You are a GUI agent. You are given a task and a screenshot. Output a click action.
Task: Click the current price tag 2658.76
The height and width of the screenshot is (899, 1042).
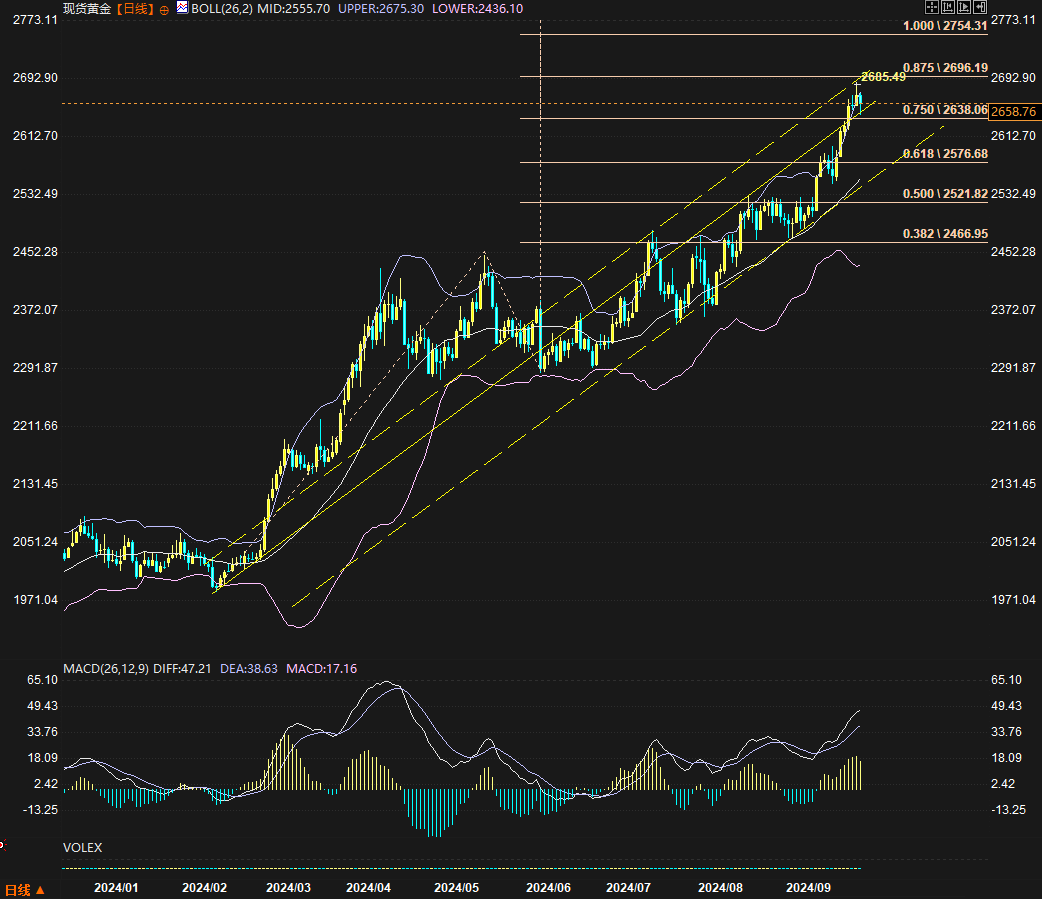pos(1013,112)
